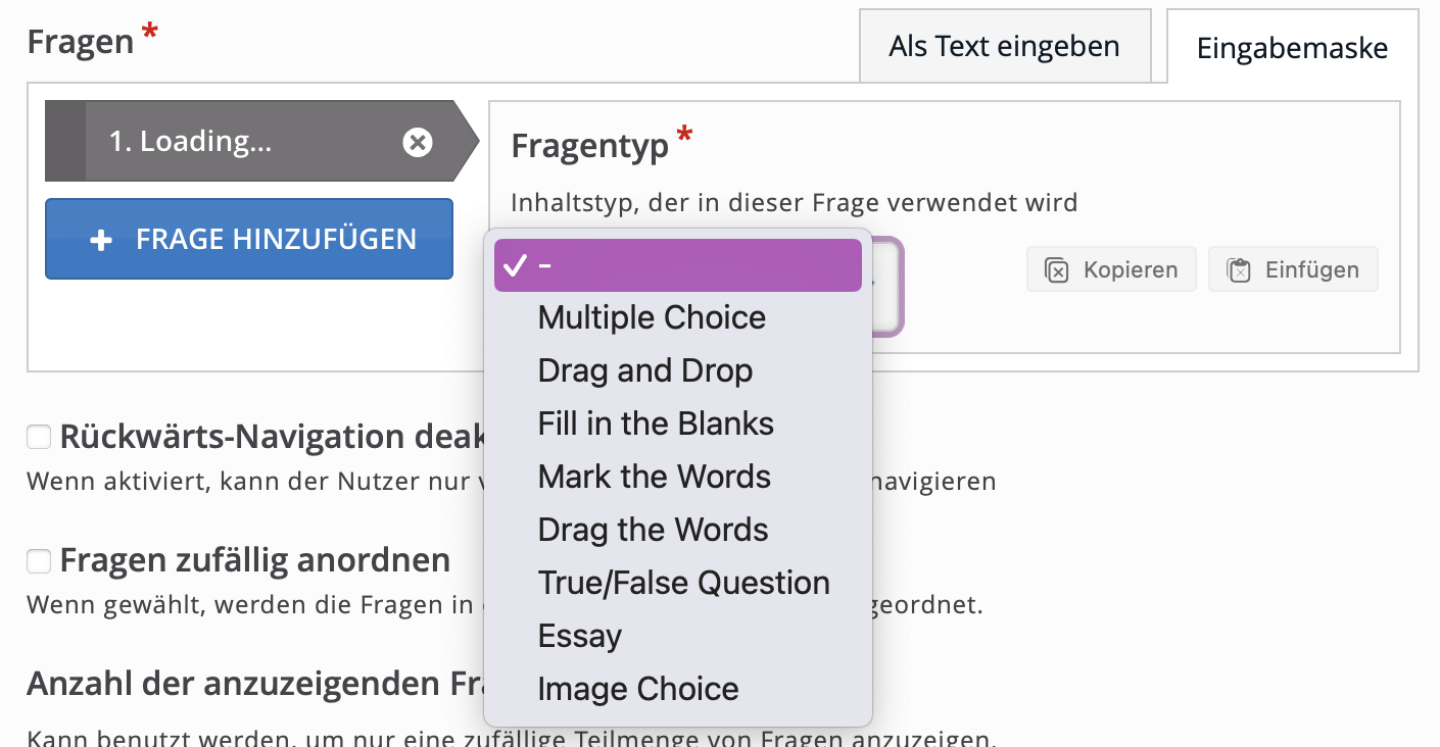Activate the Eingabemaske tab
Screen dimensions: 1440x747
tap(1290, 47)
